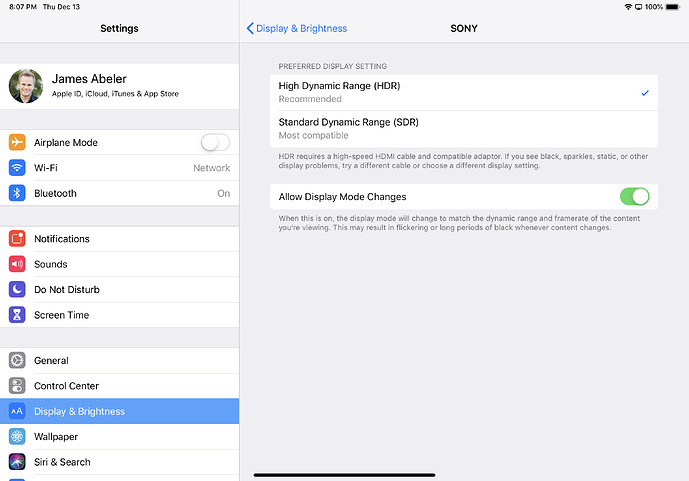Tap the Control Center icon
Screen dimensions: 689x481
click(x=17, y=386)
